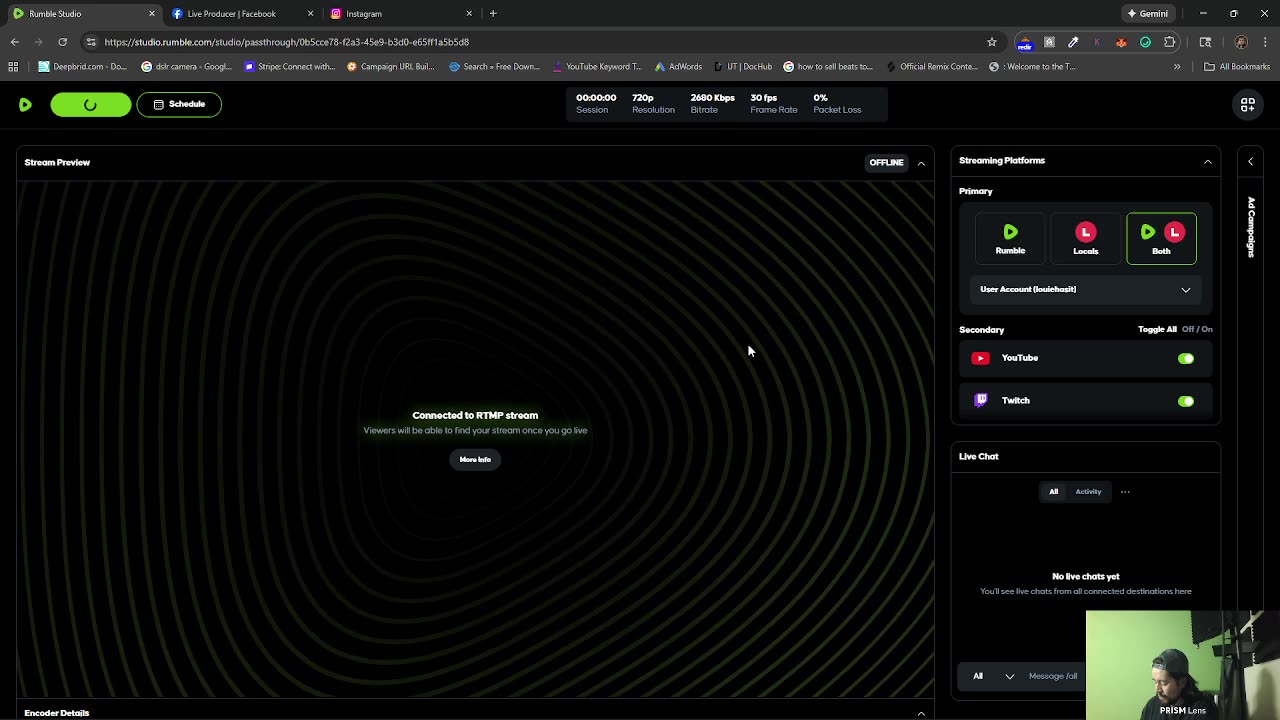The width and height of the screenshot is (1280, 720).
Task: Open the chat destination All dropdown
Action: (994, 676)
